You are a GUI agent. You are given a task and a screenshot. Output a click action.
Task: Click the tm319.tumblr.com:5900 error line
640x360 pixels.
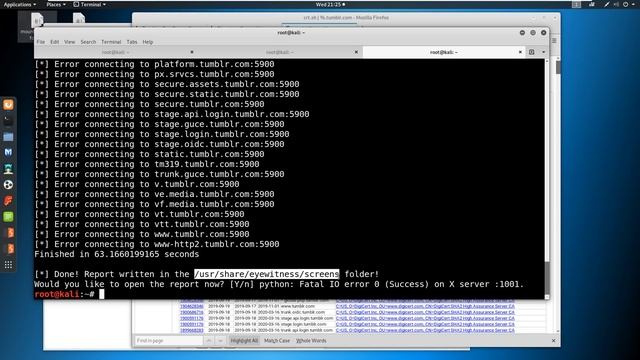click(147, 164)
